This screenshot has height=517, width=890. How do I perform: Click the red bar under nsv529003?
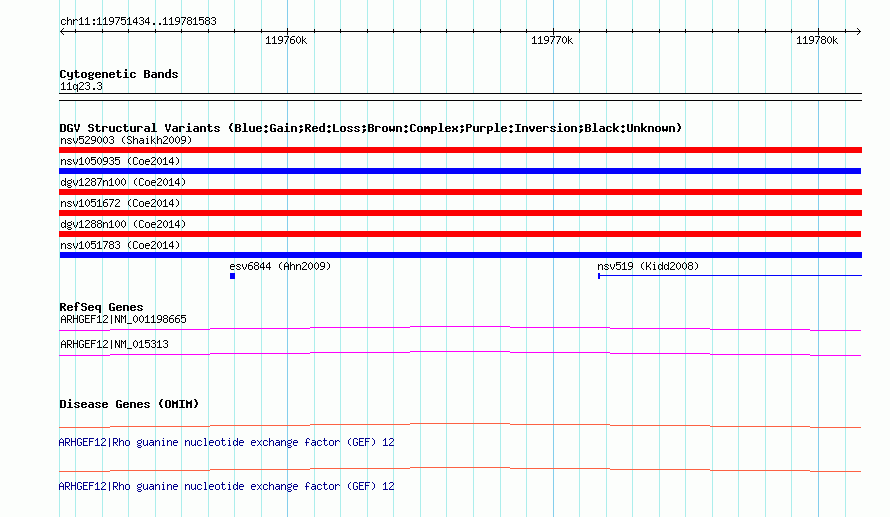coord(460,150)
